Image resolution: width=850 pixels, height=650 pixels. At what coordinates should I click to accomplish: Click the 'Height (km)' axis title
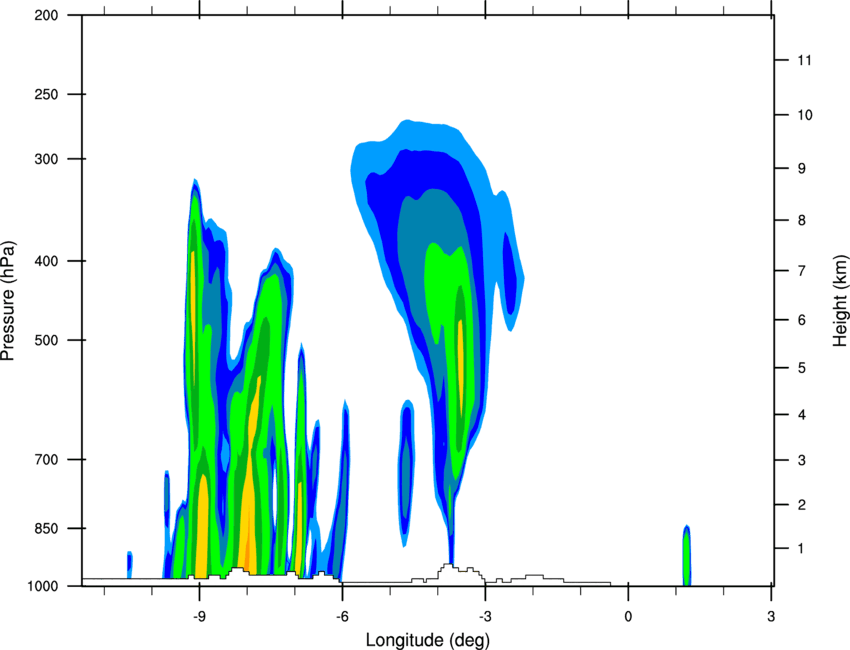pos(840,300)
